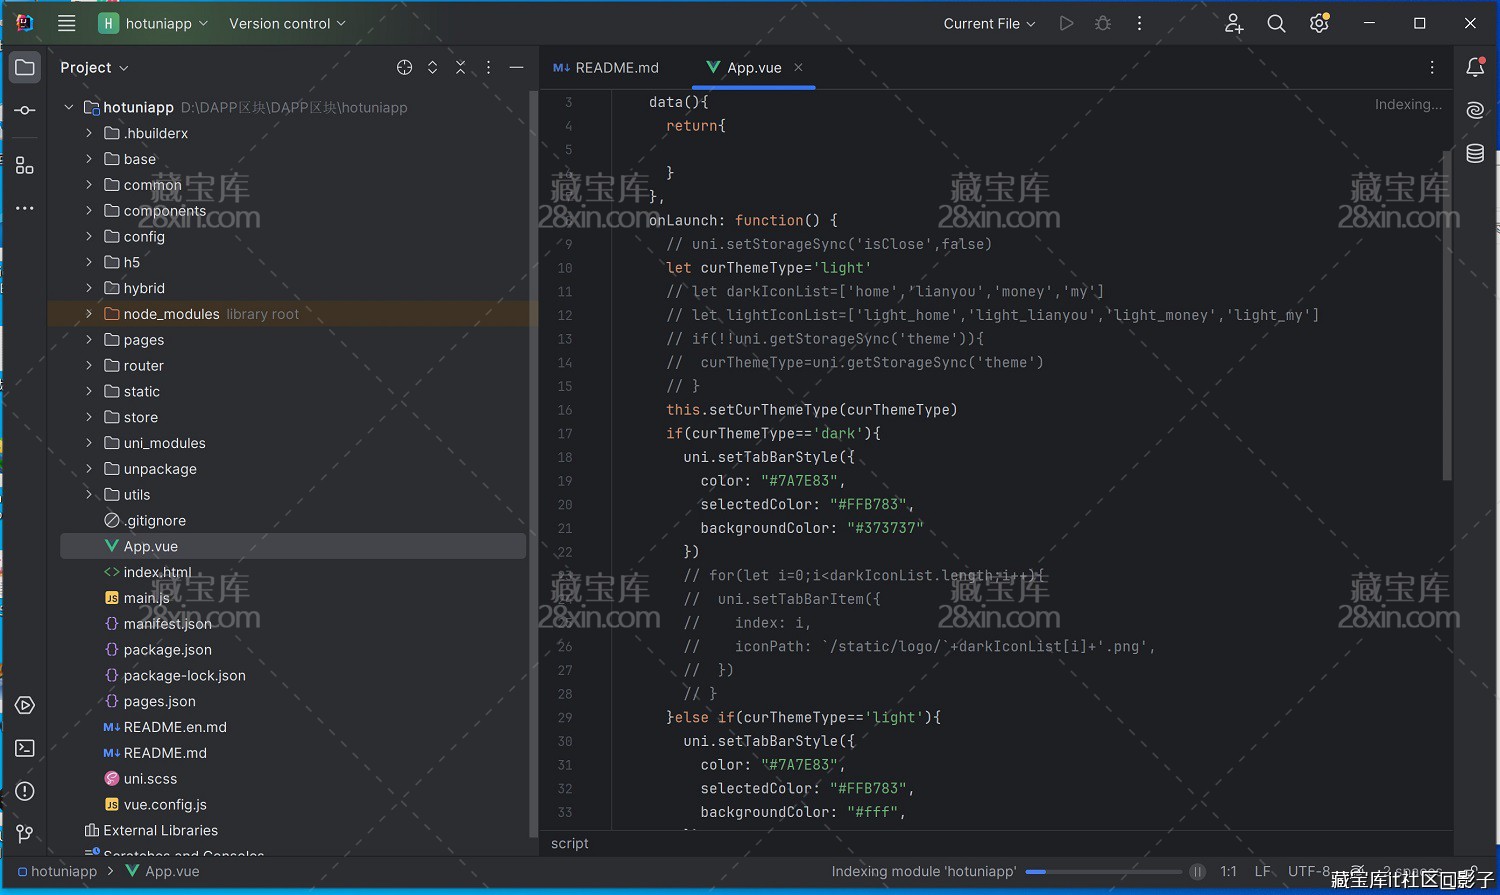1500x895 pixels.
Task: Expand the utils folder
Action: (89, 495)
